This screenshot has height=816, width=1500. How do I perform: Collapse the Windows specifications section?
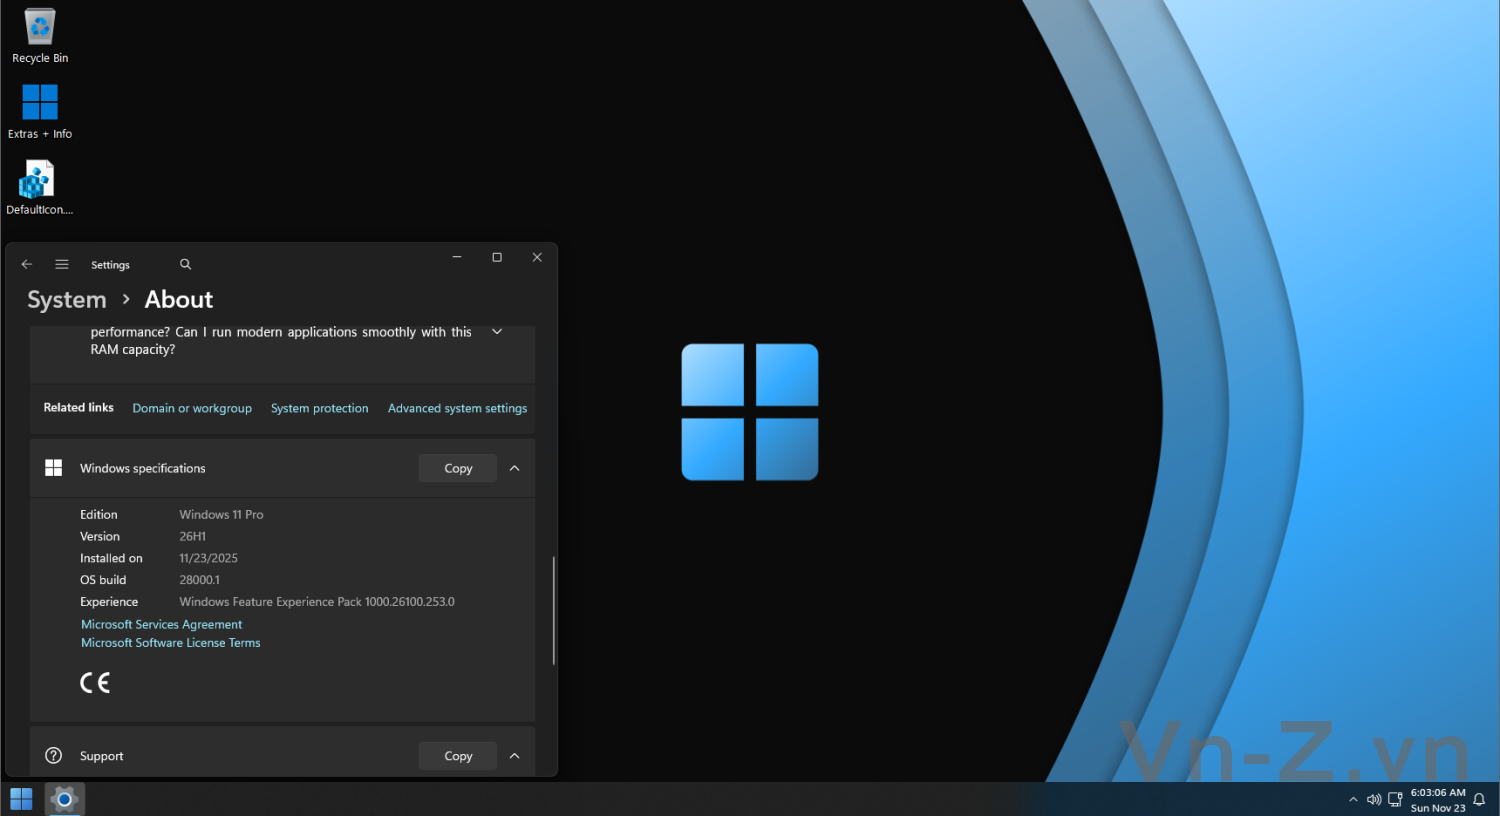click(x=515, y=468)
